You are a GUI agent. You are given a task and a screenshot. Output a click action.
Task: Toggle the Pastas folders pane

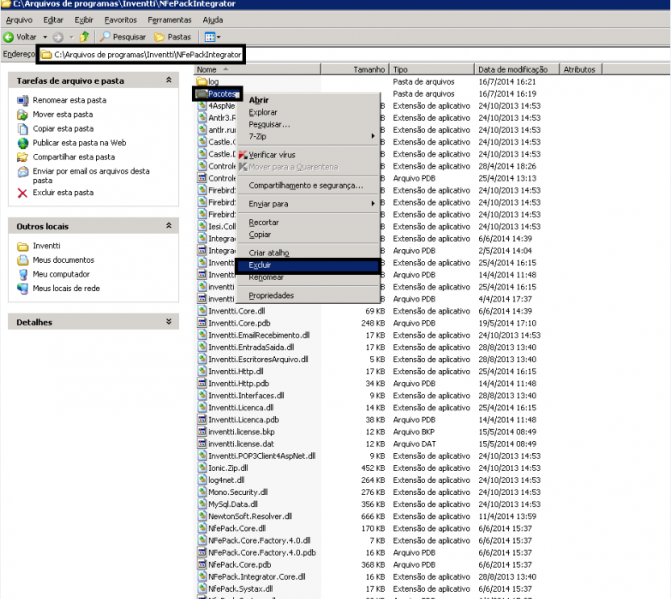[x=172, y=37]
